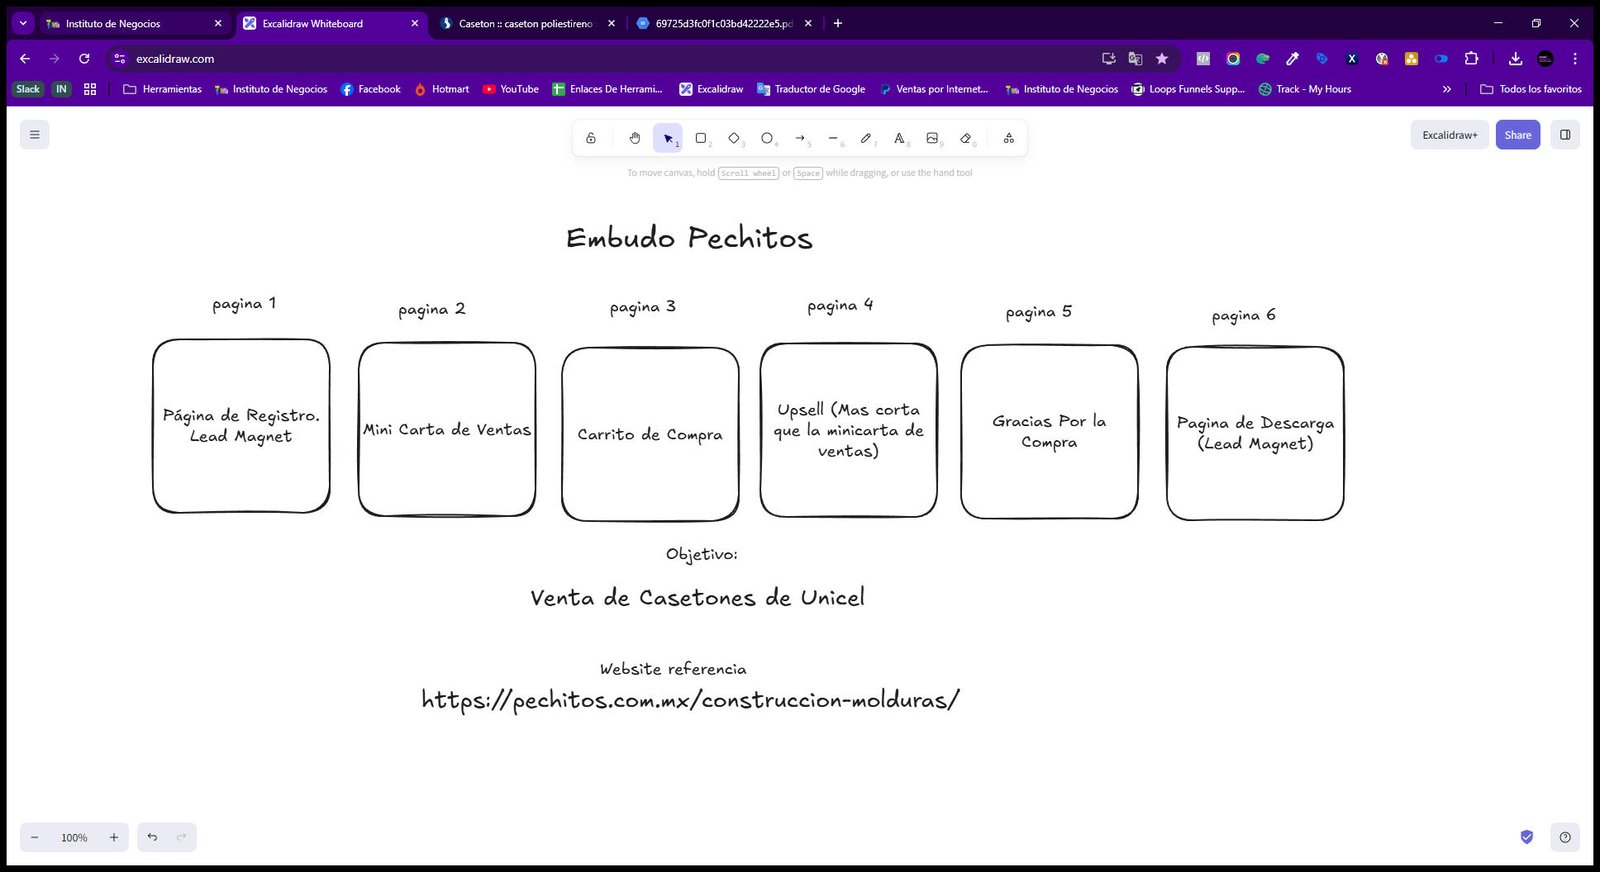Select the arrow Selection tool
Viewport: 1600px width, 872px height.
click(x=668, y=138)
